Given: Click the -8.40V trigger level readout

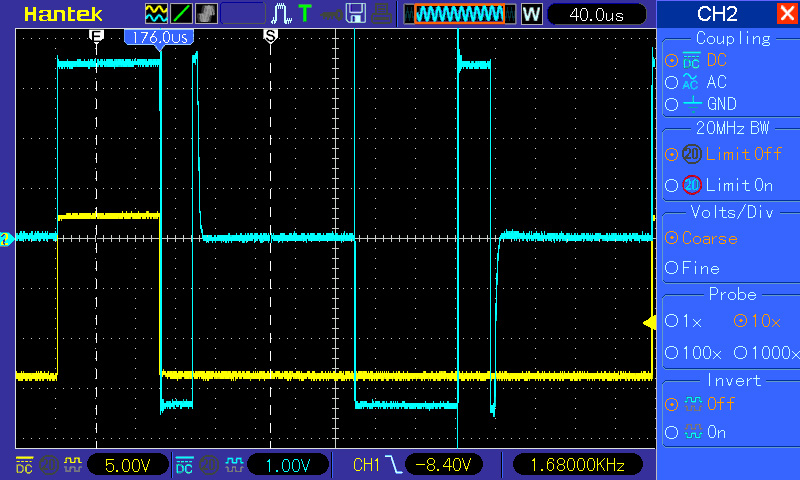Looking at the screenshot, I should [443, 465].
